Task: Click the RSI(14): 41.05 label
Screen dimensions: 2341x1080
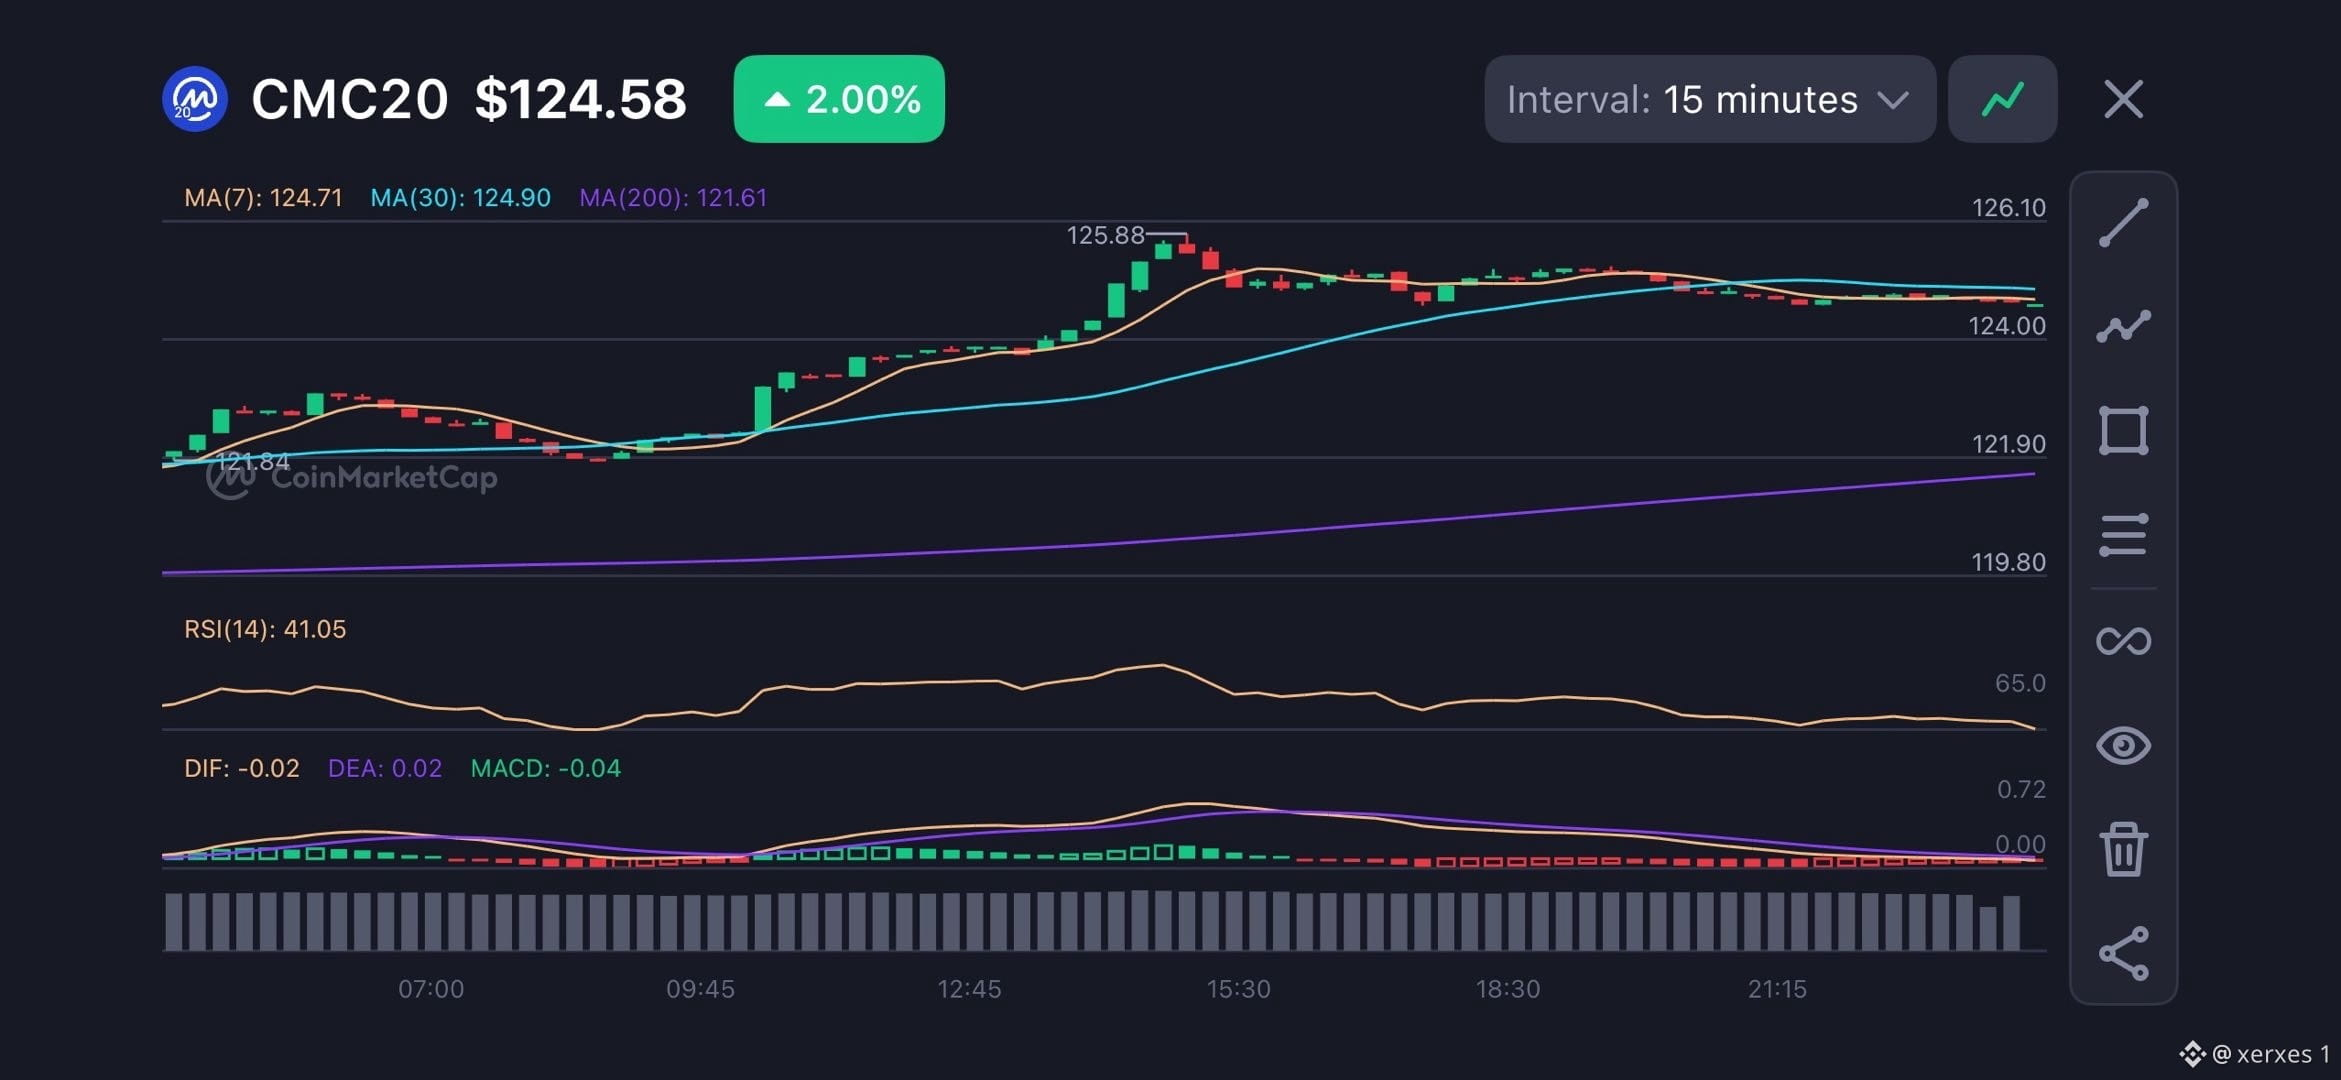Action: pyautogui.click(x=265, y=629)
